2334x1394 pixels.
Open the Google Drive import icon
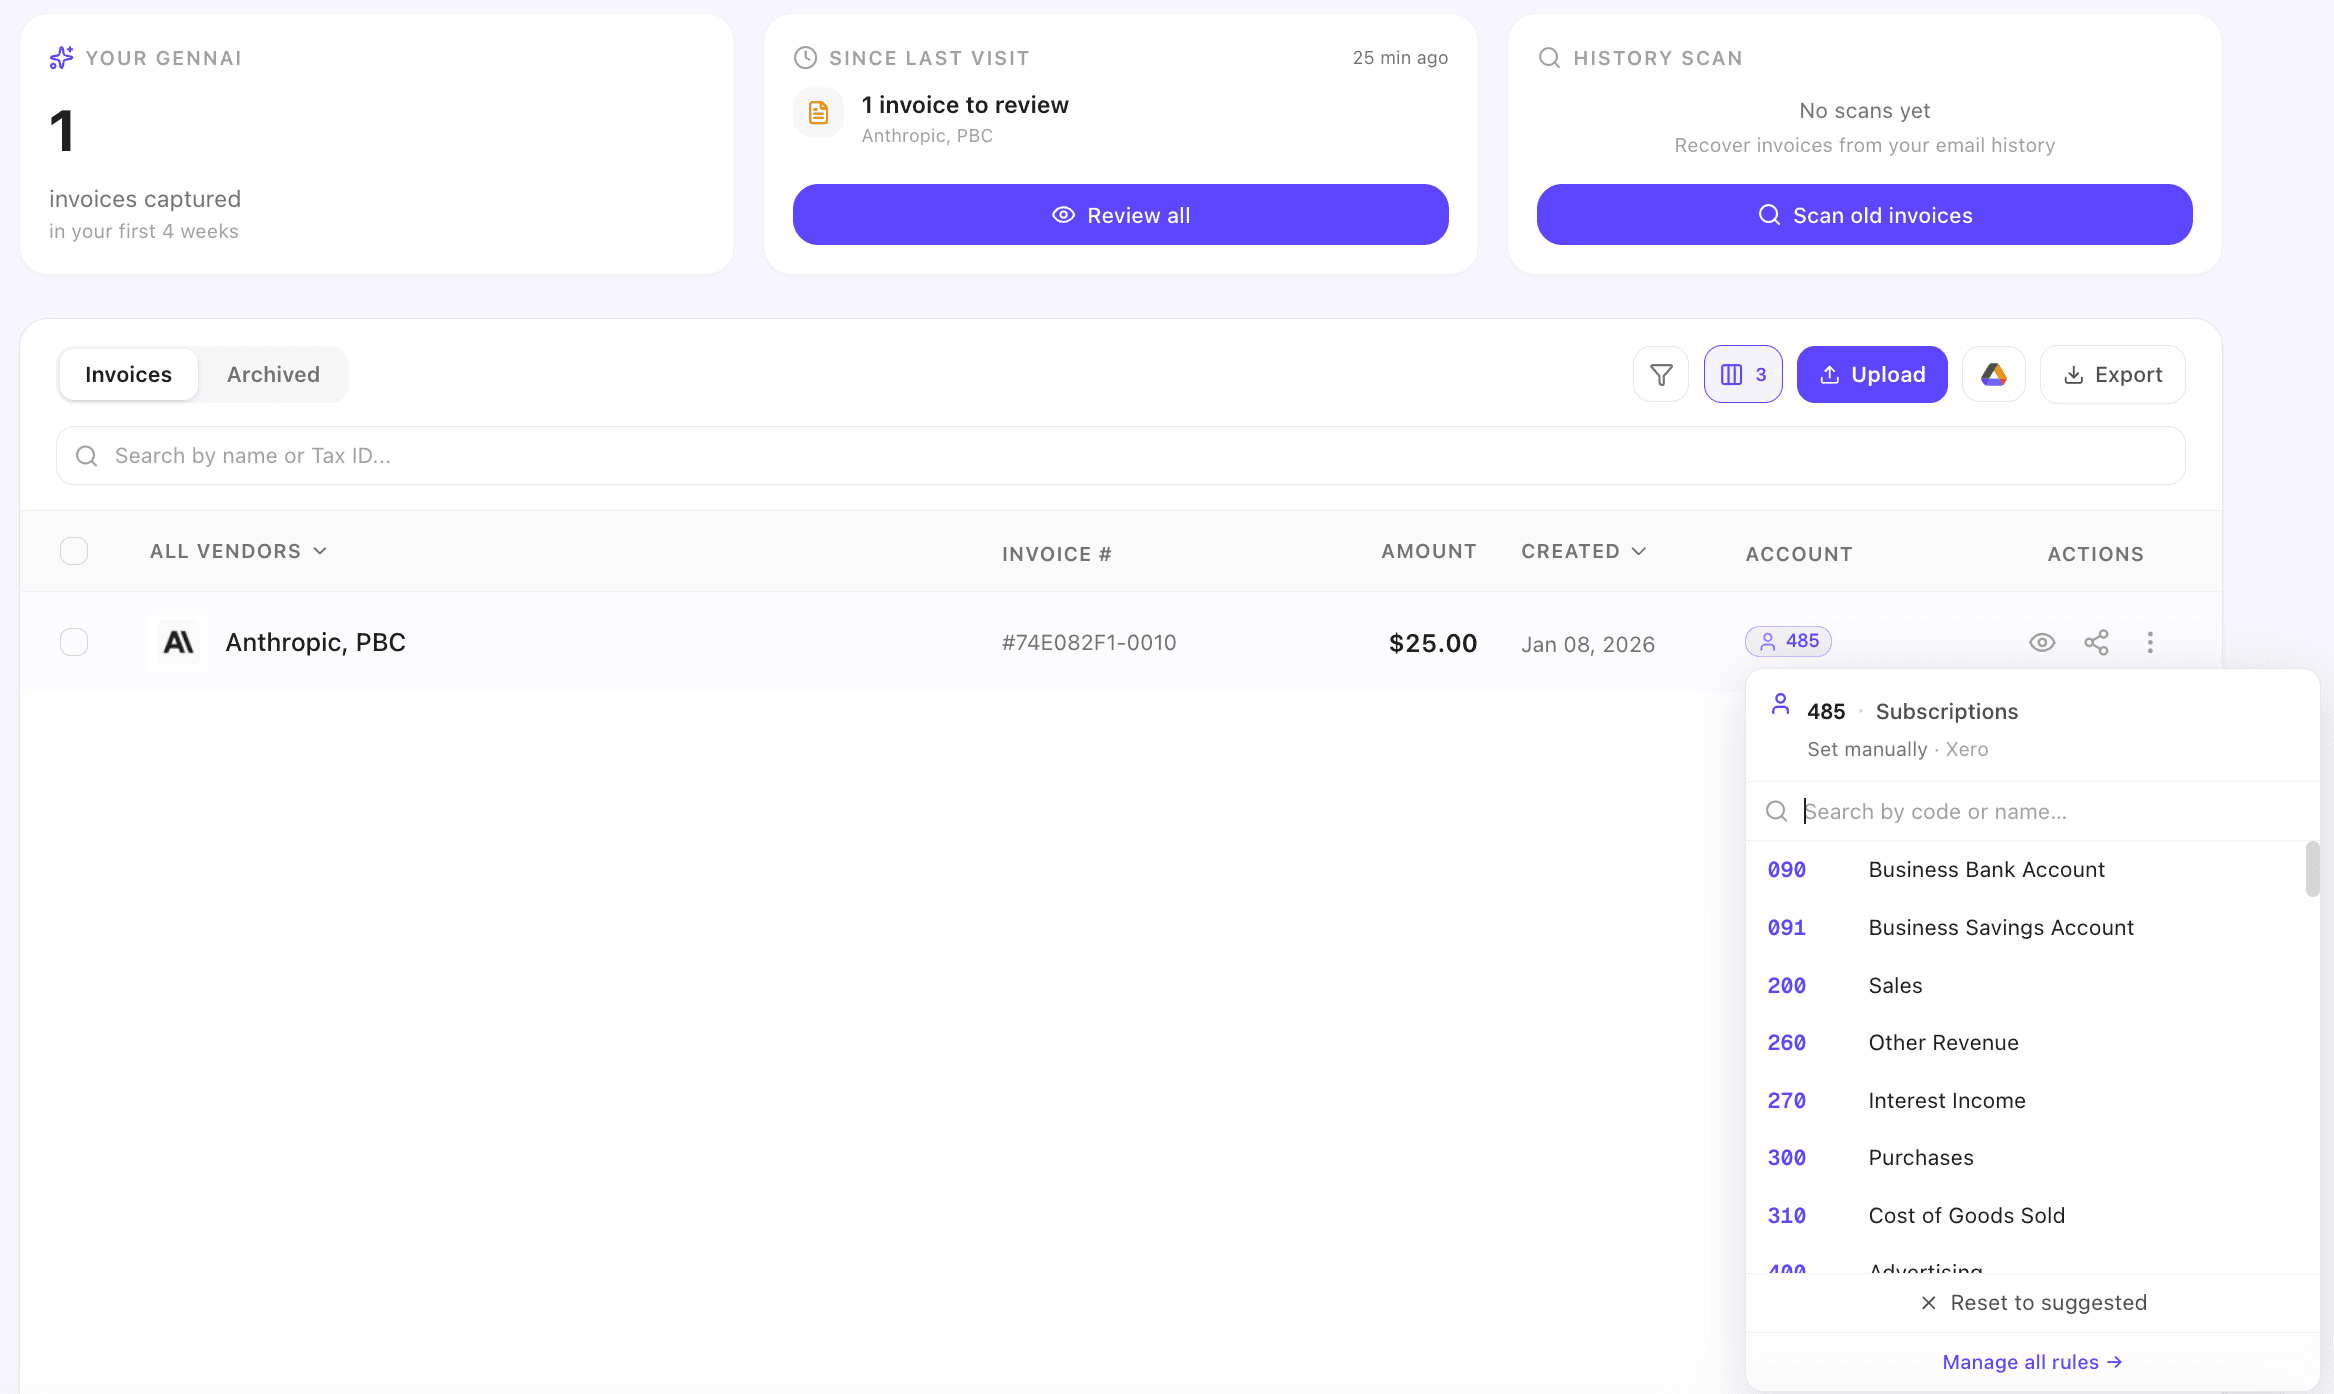(x=1994, y=375)
